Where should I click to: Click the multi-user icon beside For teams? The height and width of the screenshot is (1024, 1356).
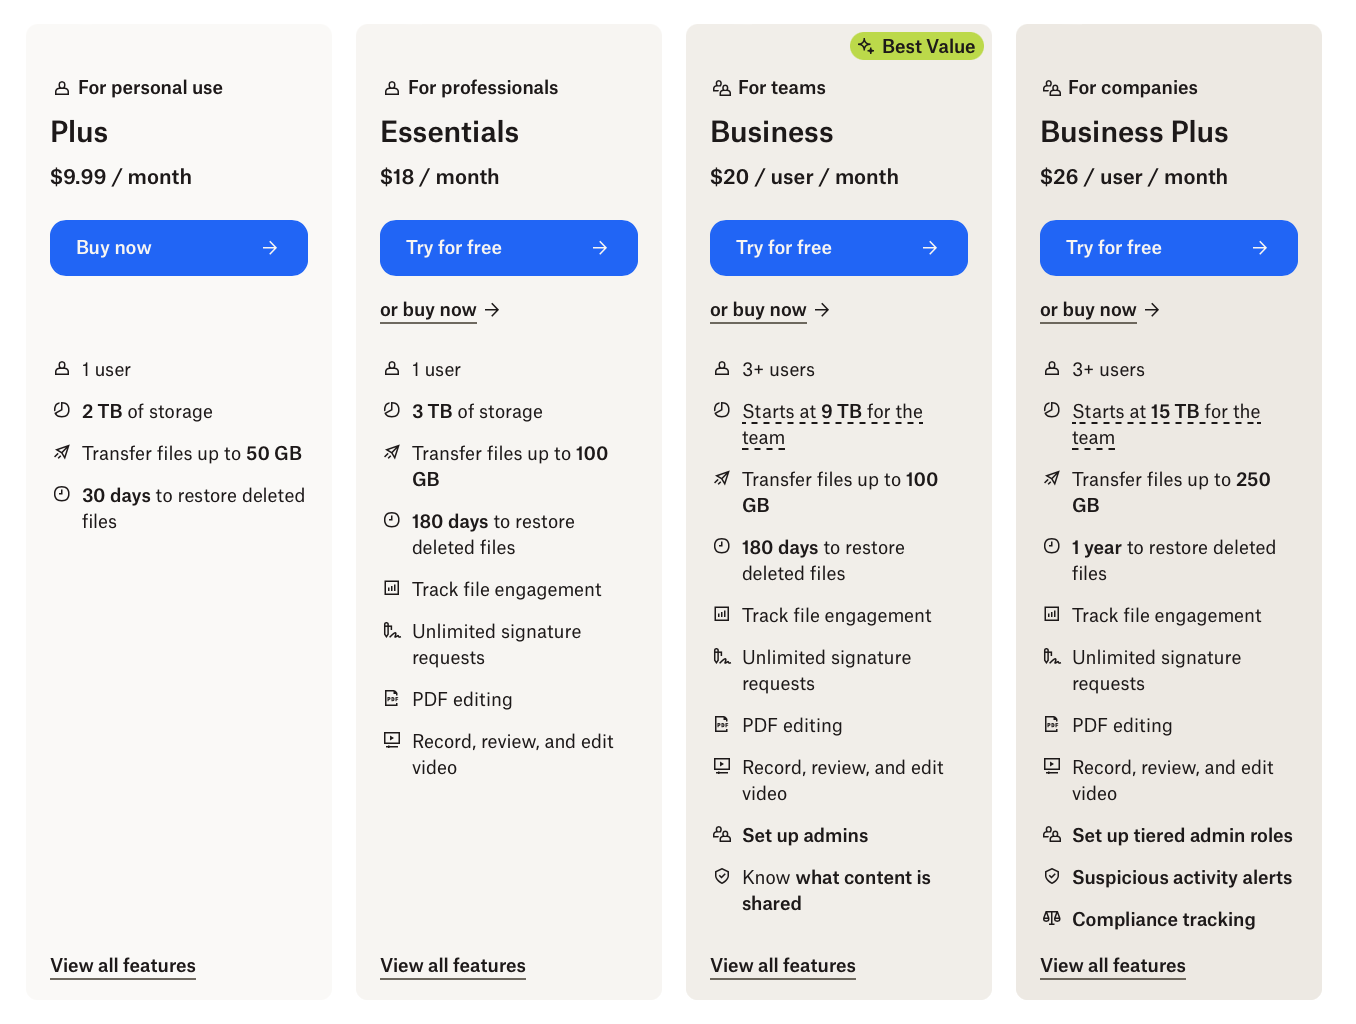point(722,87)
